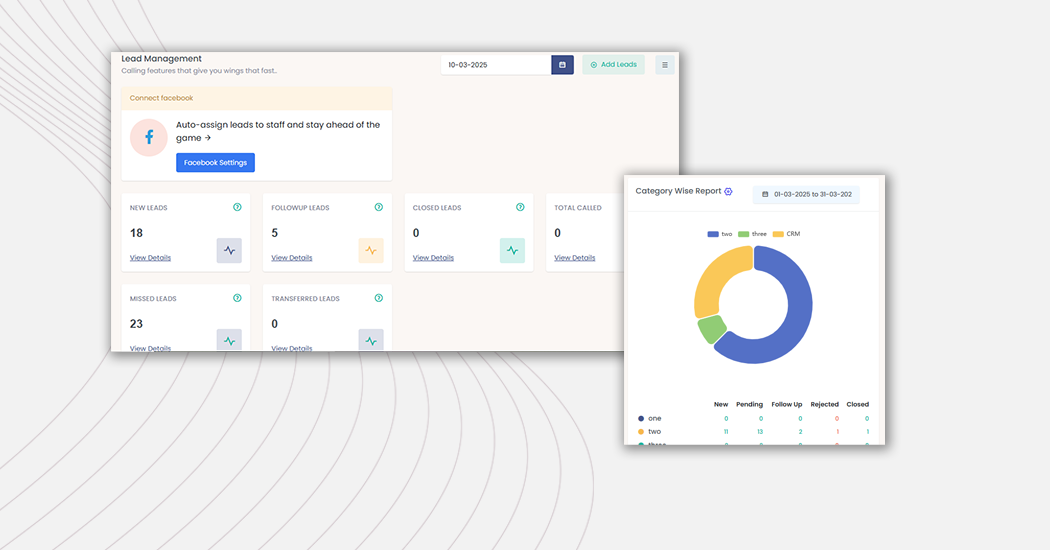Click the Connect facebook banner text

tap(161, 98)
